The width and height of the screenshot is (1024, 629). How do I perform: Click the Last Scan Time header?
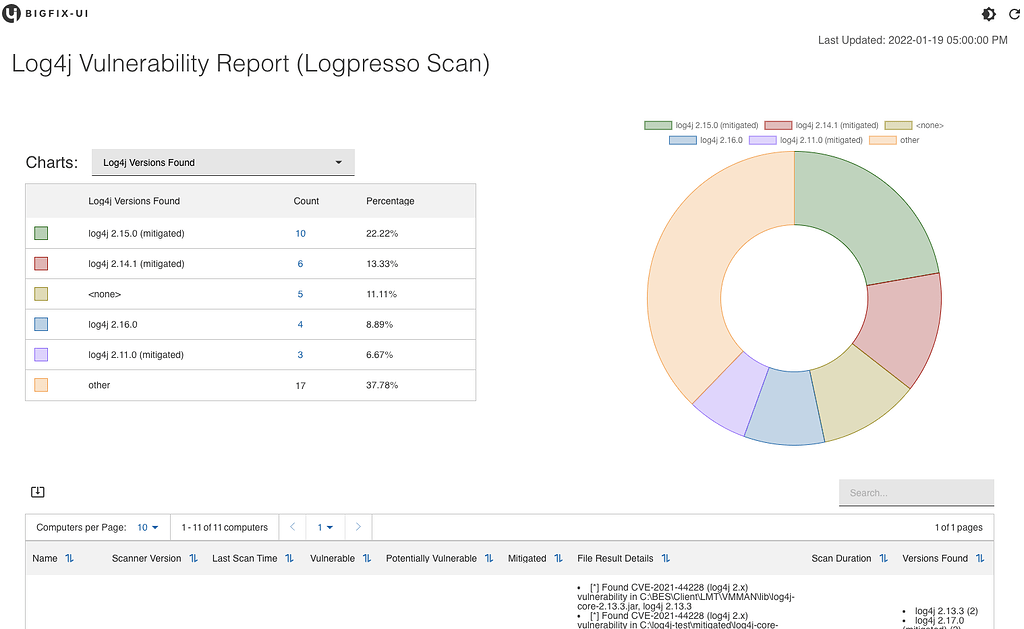244,558
